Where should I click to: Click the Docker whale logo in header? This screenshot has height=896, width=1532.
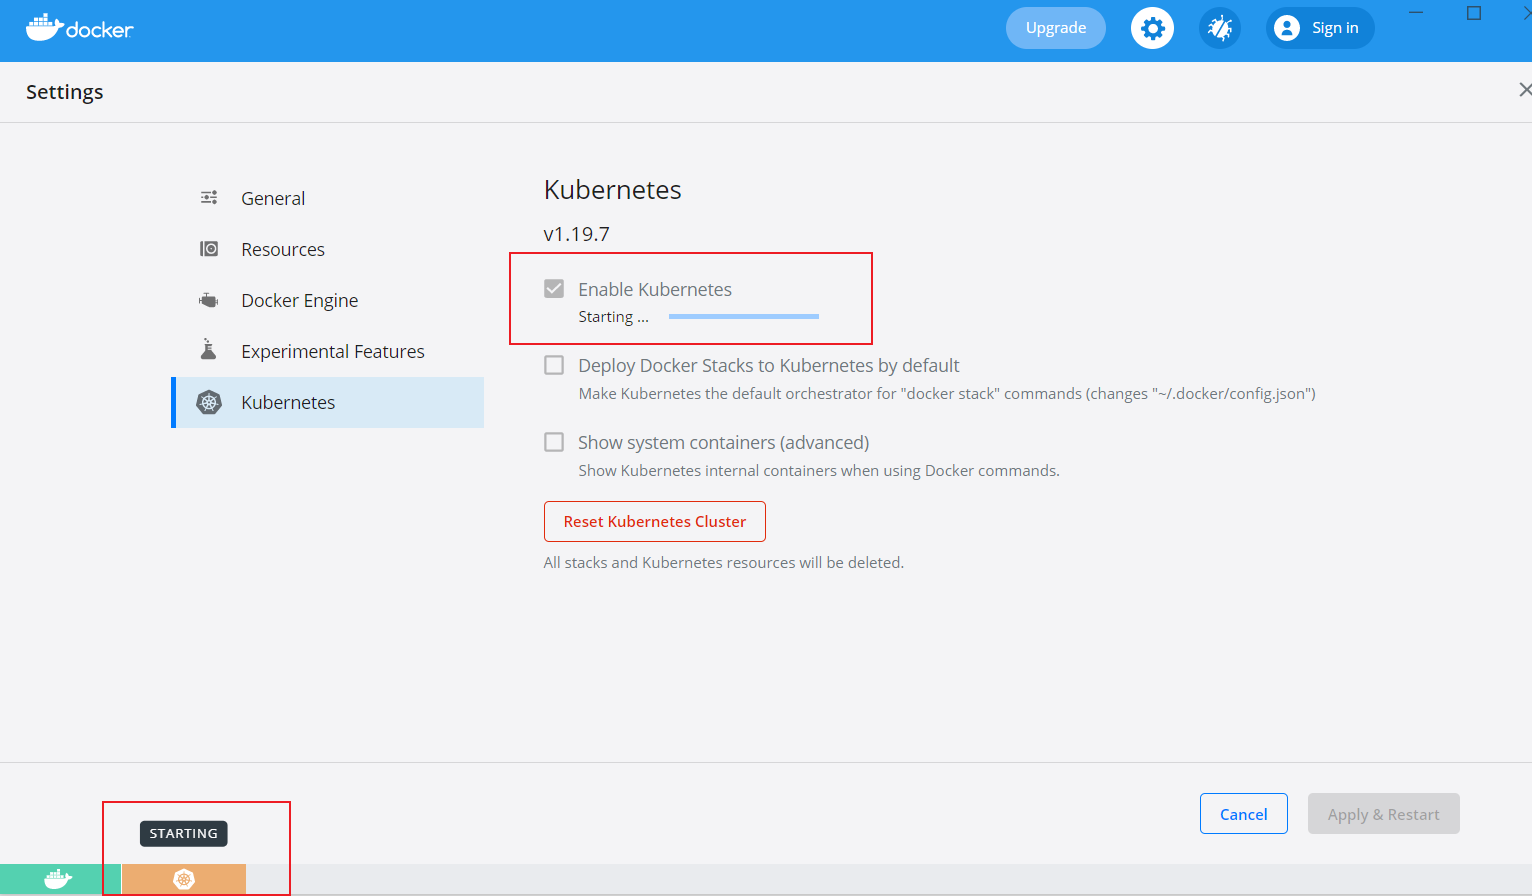click(x=79, y=28)
